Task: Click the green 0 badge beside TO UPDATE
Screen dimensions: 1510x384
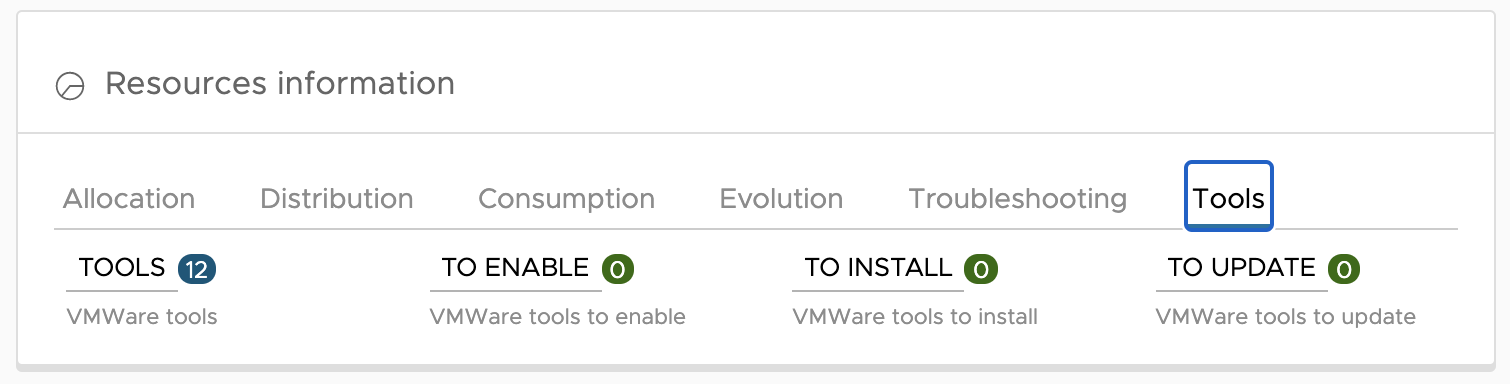Action: [1344, 268]
